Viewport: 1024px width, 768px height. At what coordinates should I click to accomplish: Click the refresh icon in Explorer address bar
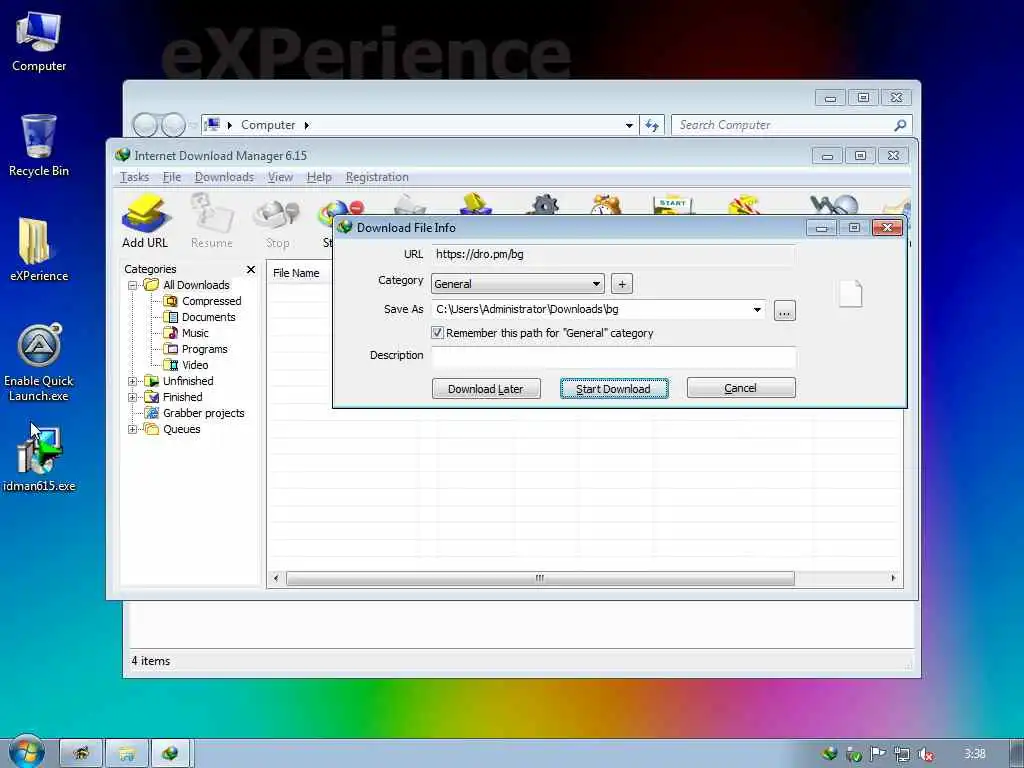[x=652, y=125]
